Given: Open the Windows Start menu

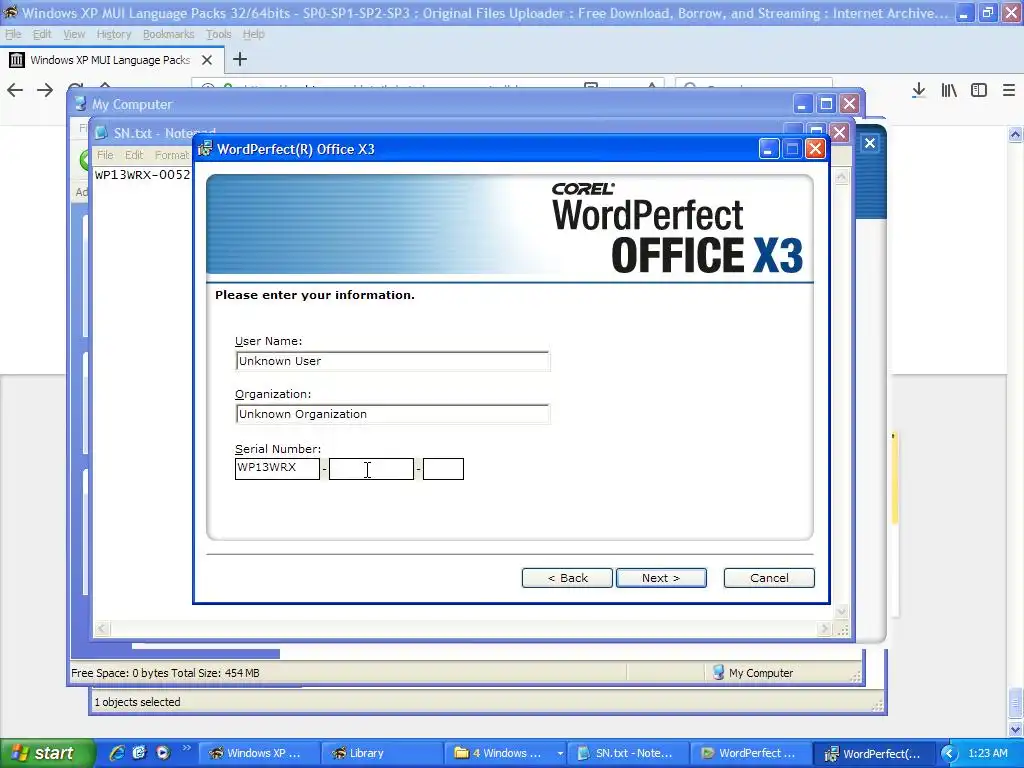Looking at the screenshot, I should (47, 753).
